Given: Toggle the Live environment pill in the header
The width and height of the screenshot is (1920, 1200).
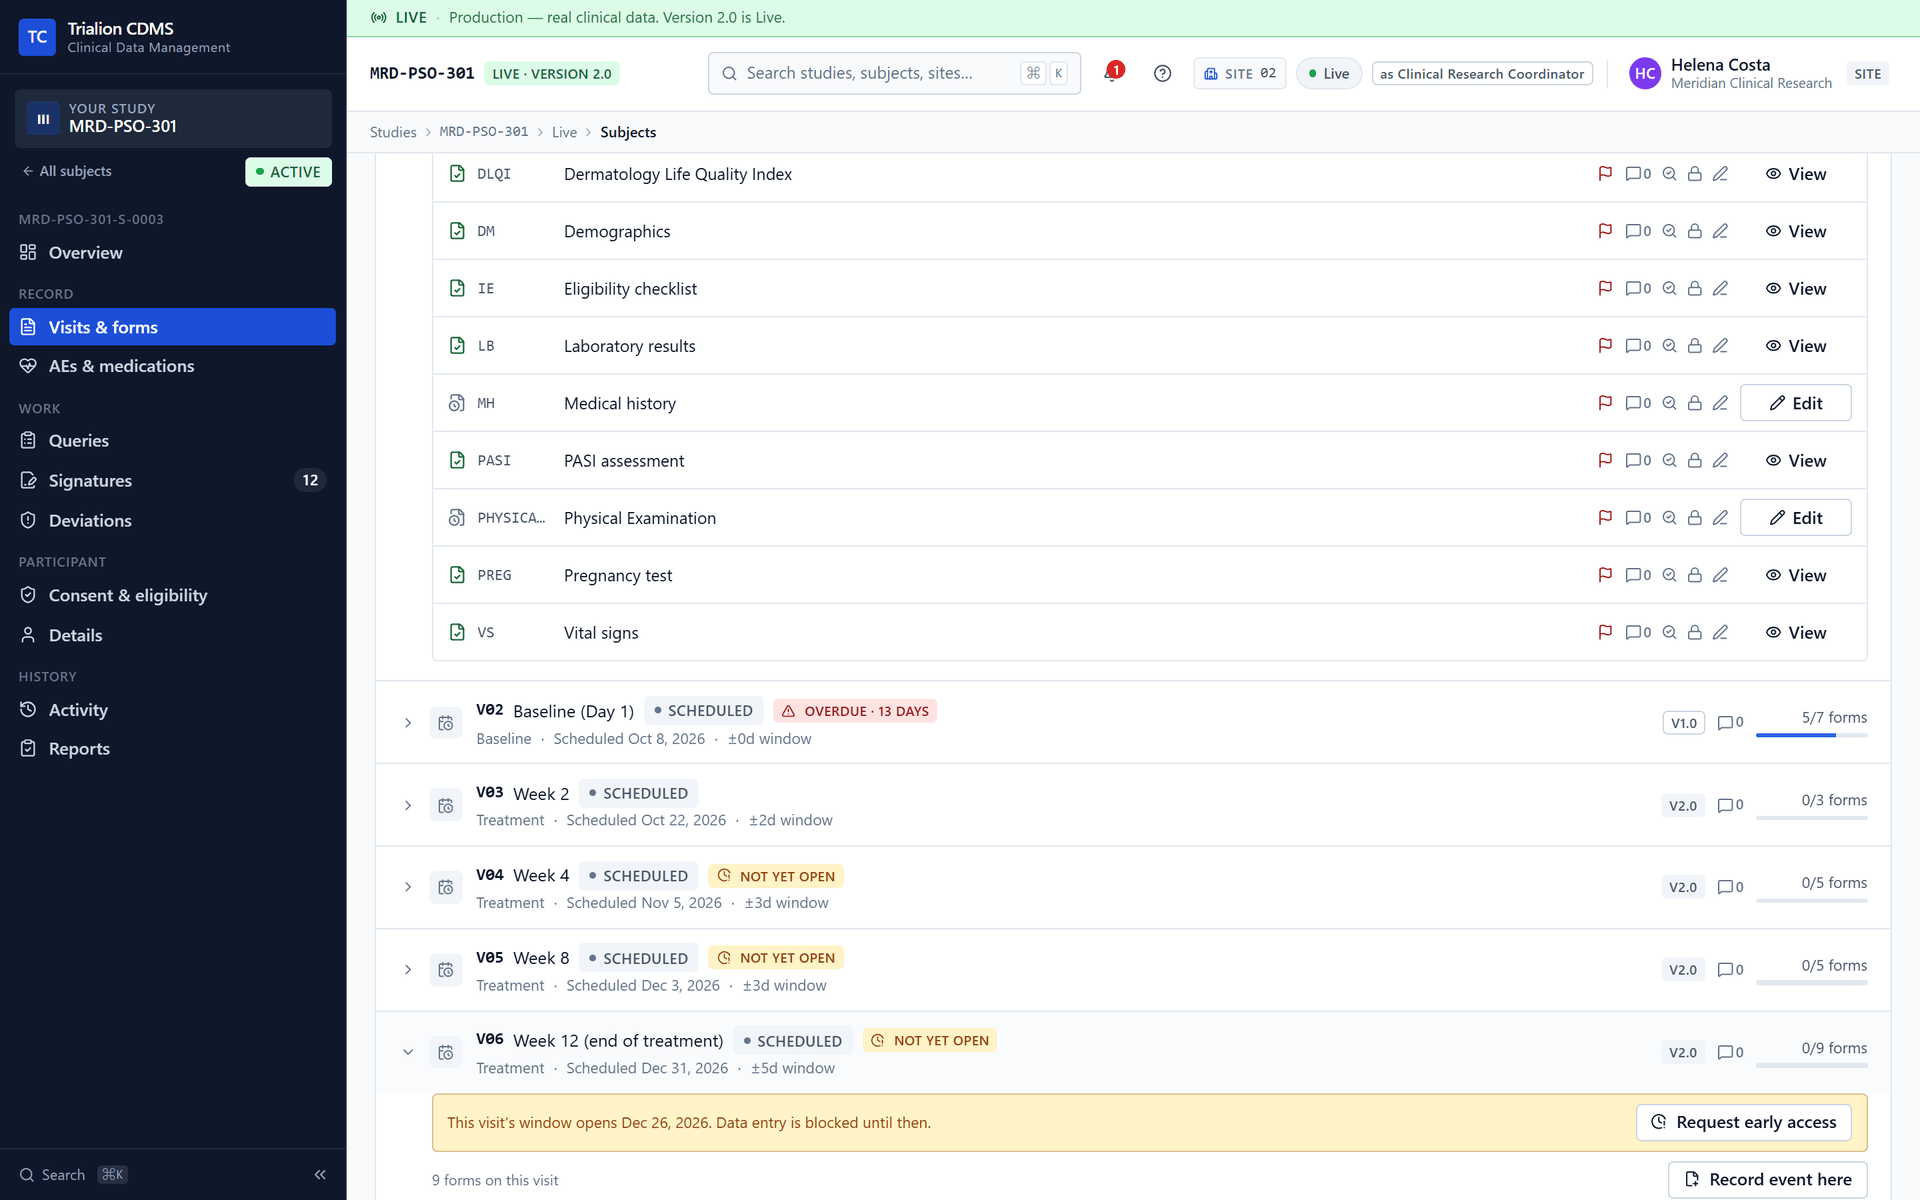Looking at the screenshot, I should (1329, 73).
